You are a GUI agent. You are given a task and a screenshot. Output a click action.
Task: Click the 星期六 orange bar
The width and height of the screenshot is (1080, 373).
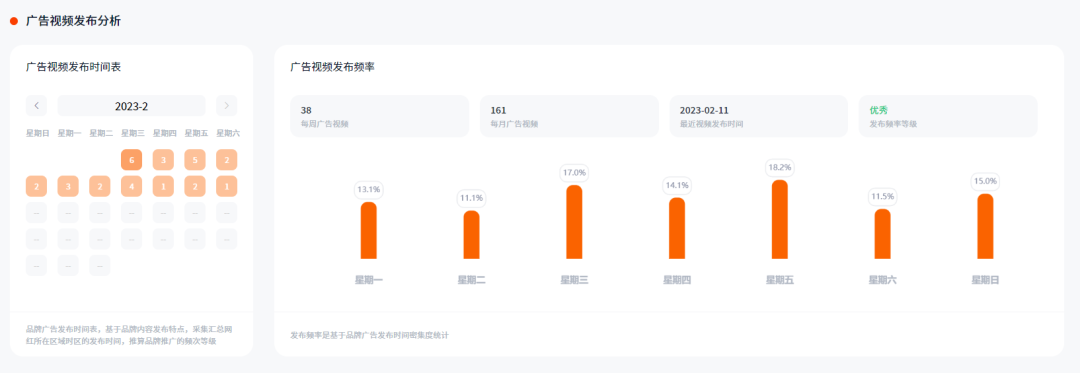click(x=882, y=234)
